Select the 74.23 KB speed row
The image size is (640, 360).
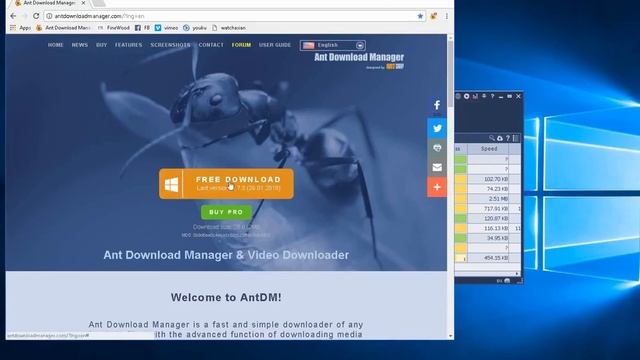click(488, 189)
